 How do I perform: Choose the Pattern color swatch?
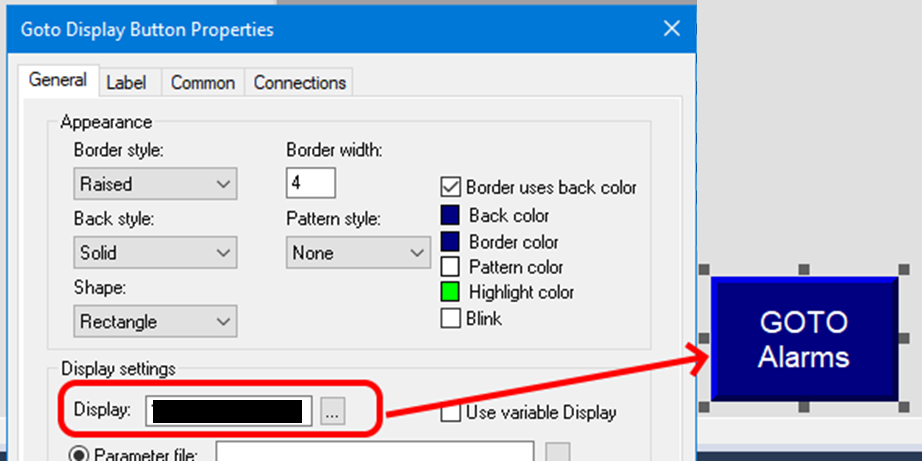pos(450,267)
